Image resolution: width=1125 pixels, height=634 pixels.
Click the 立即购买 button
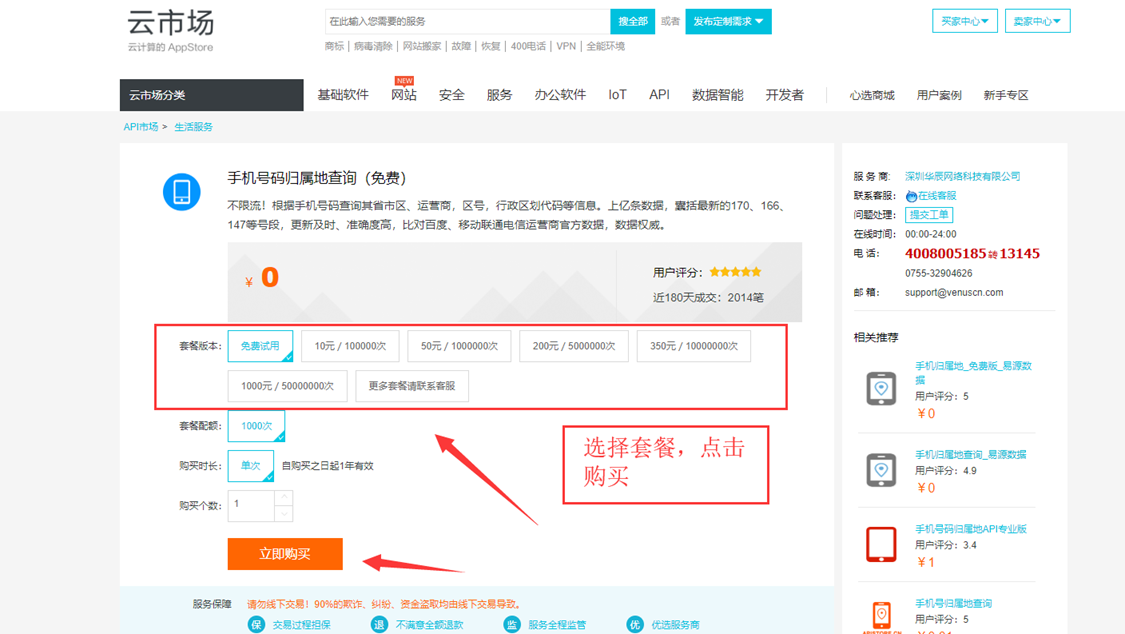tap(285, 554)
